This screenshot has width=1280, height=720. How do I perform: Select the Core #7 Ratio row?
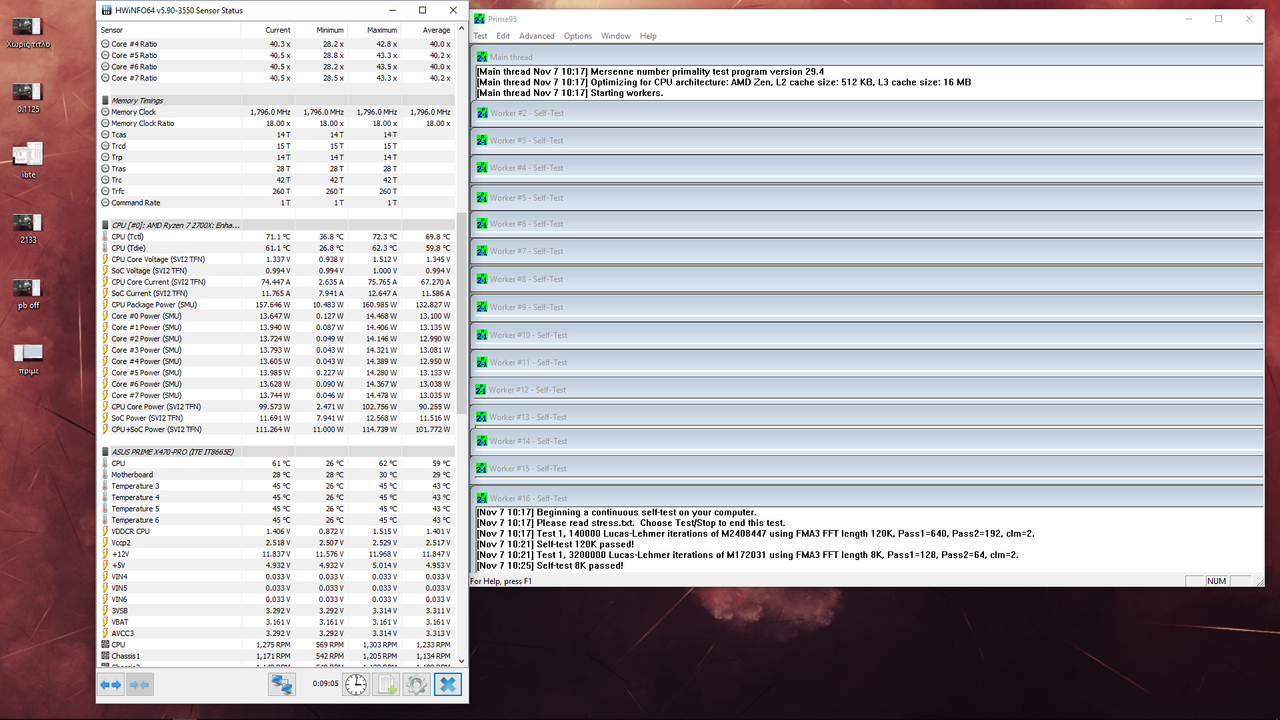(276, 78)
